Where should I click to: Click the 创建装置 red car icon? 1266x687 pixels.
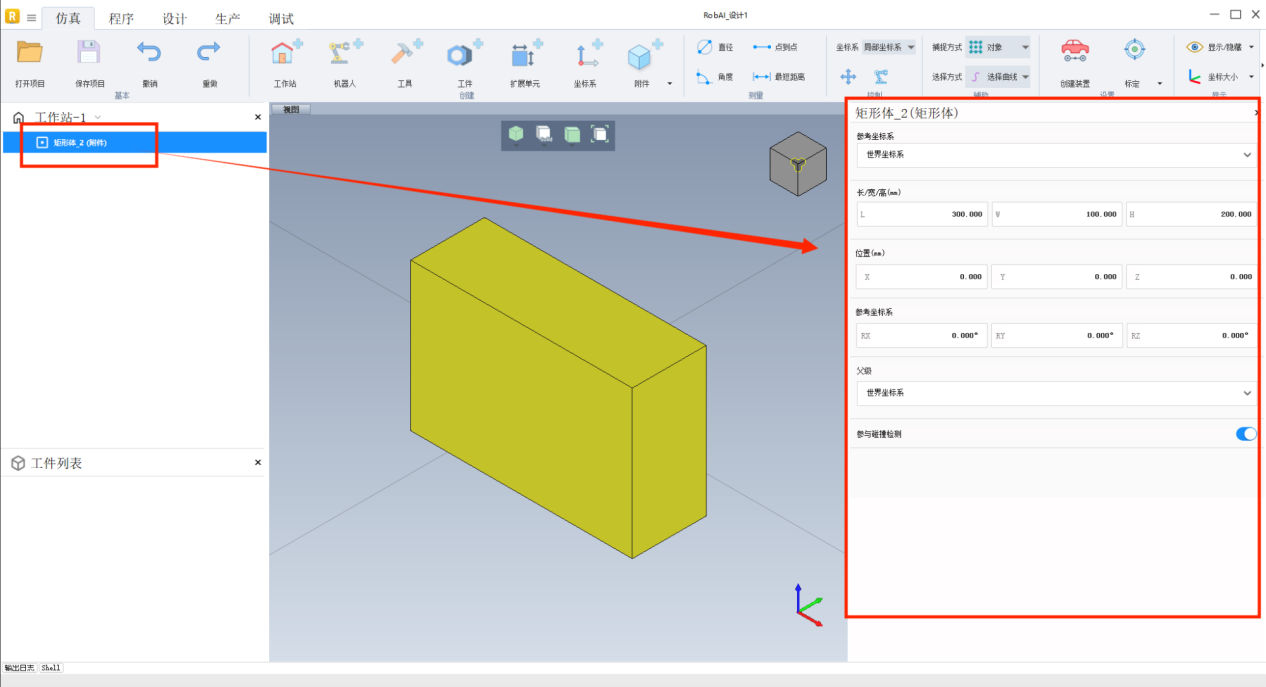pyautogui.click(x=1074, y=52)
